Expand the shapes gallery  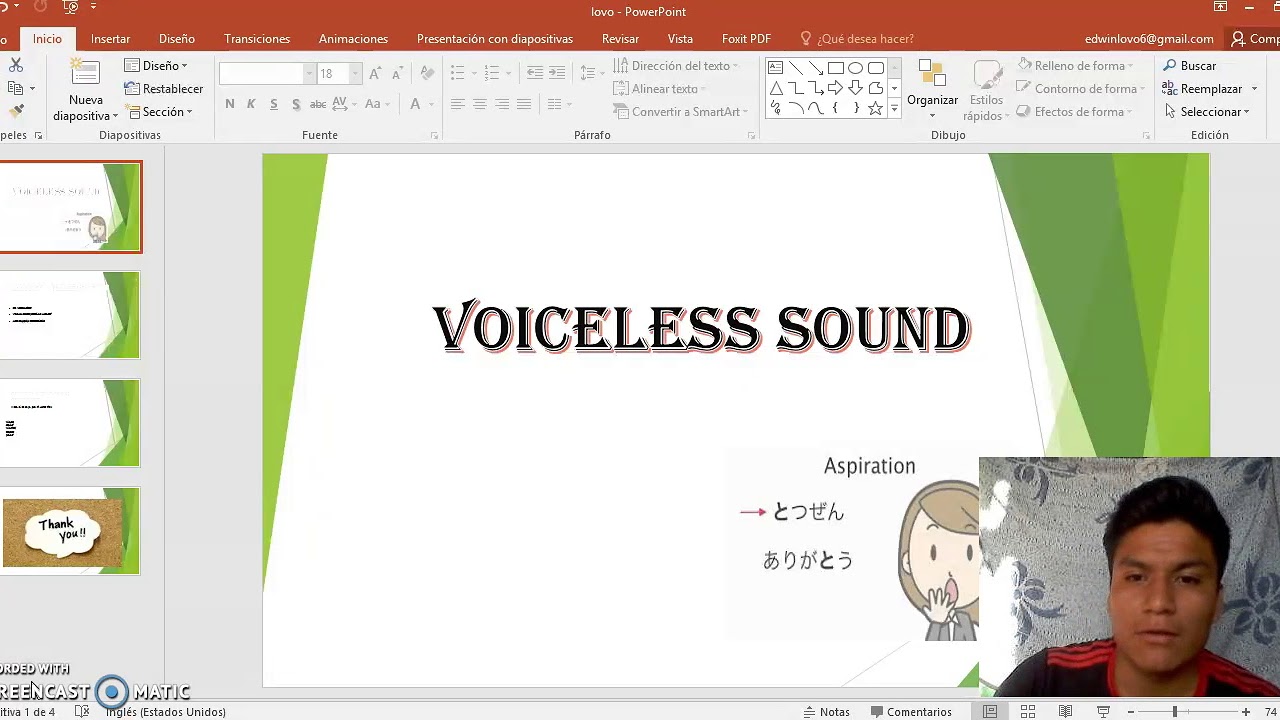point(894,108)
